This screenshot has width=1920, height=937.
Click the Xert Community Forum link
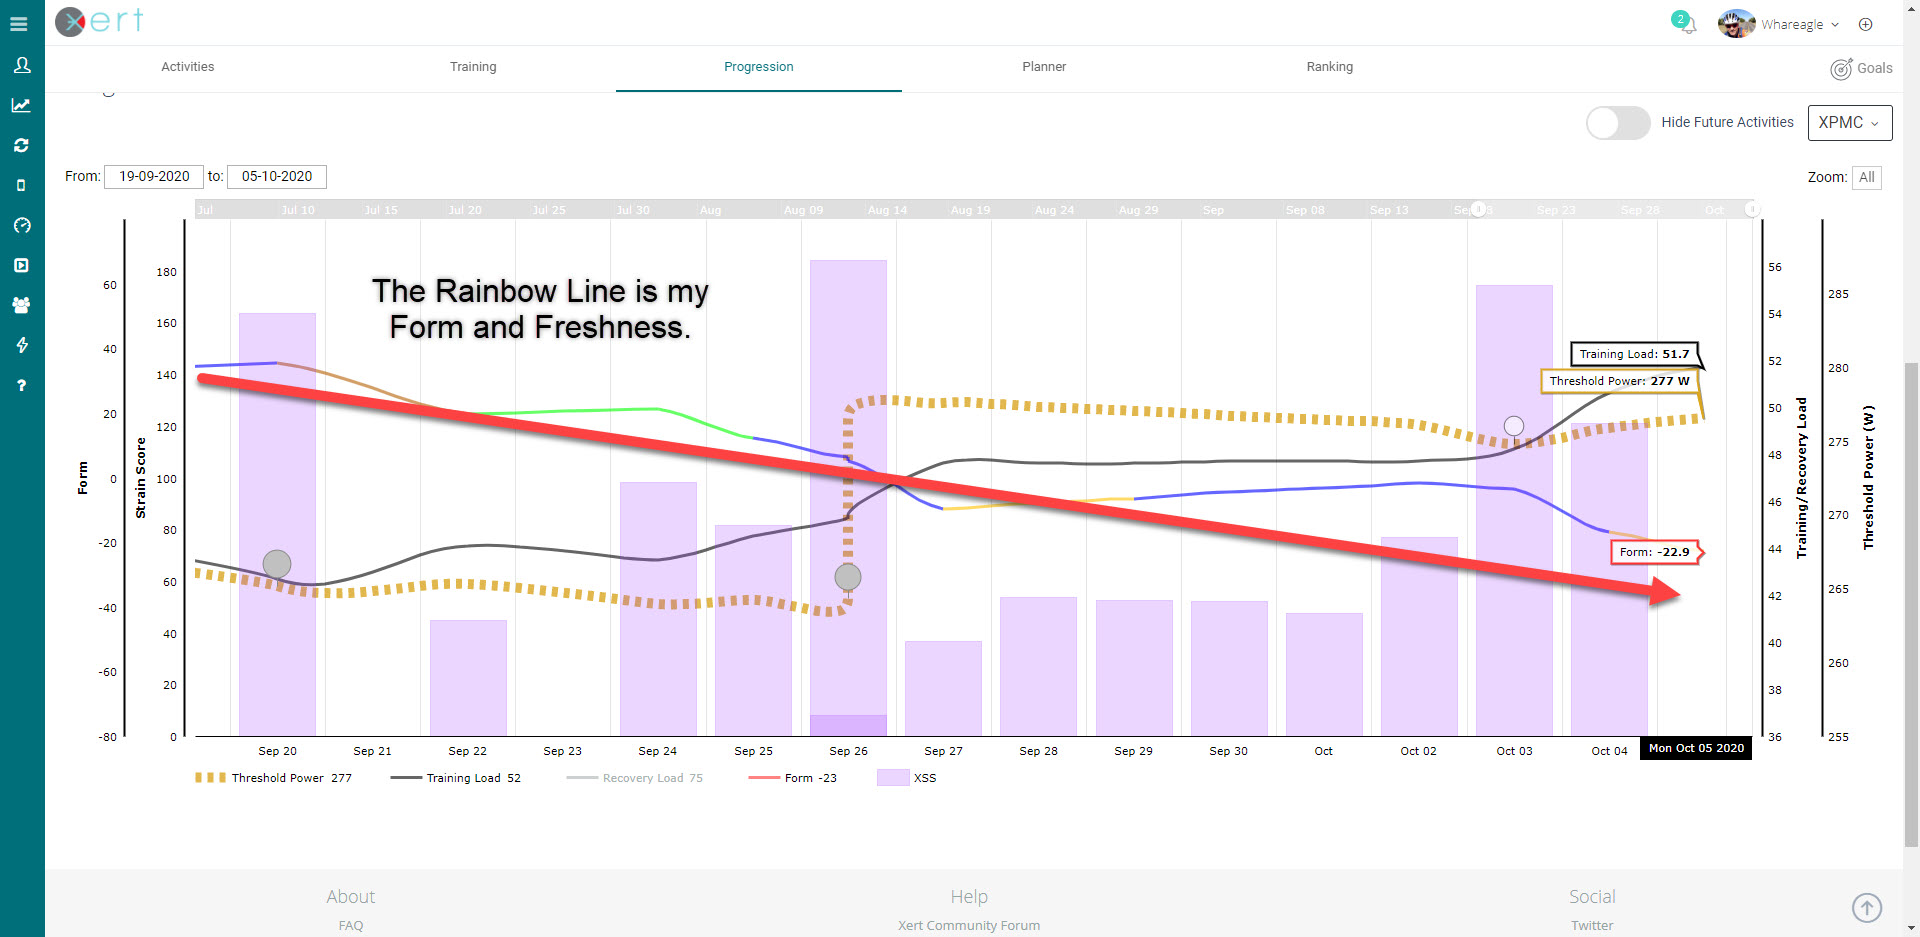[968, 925]
